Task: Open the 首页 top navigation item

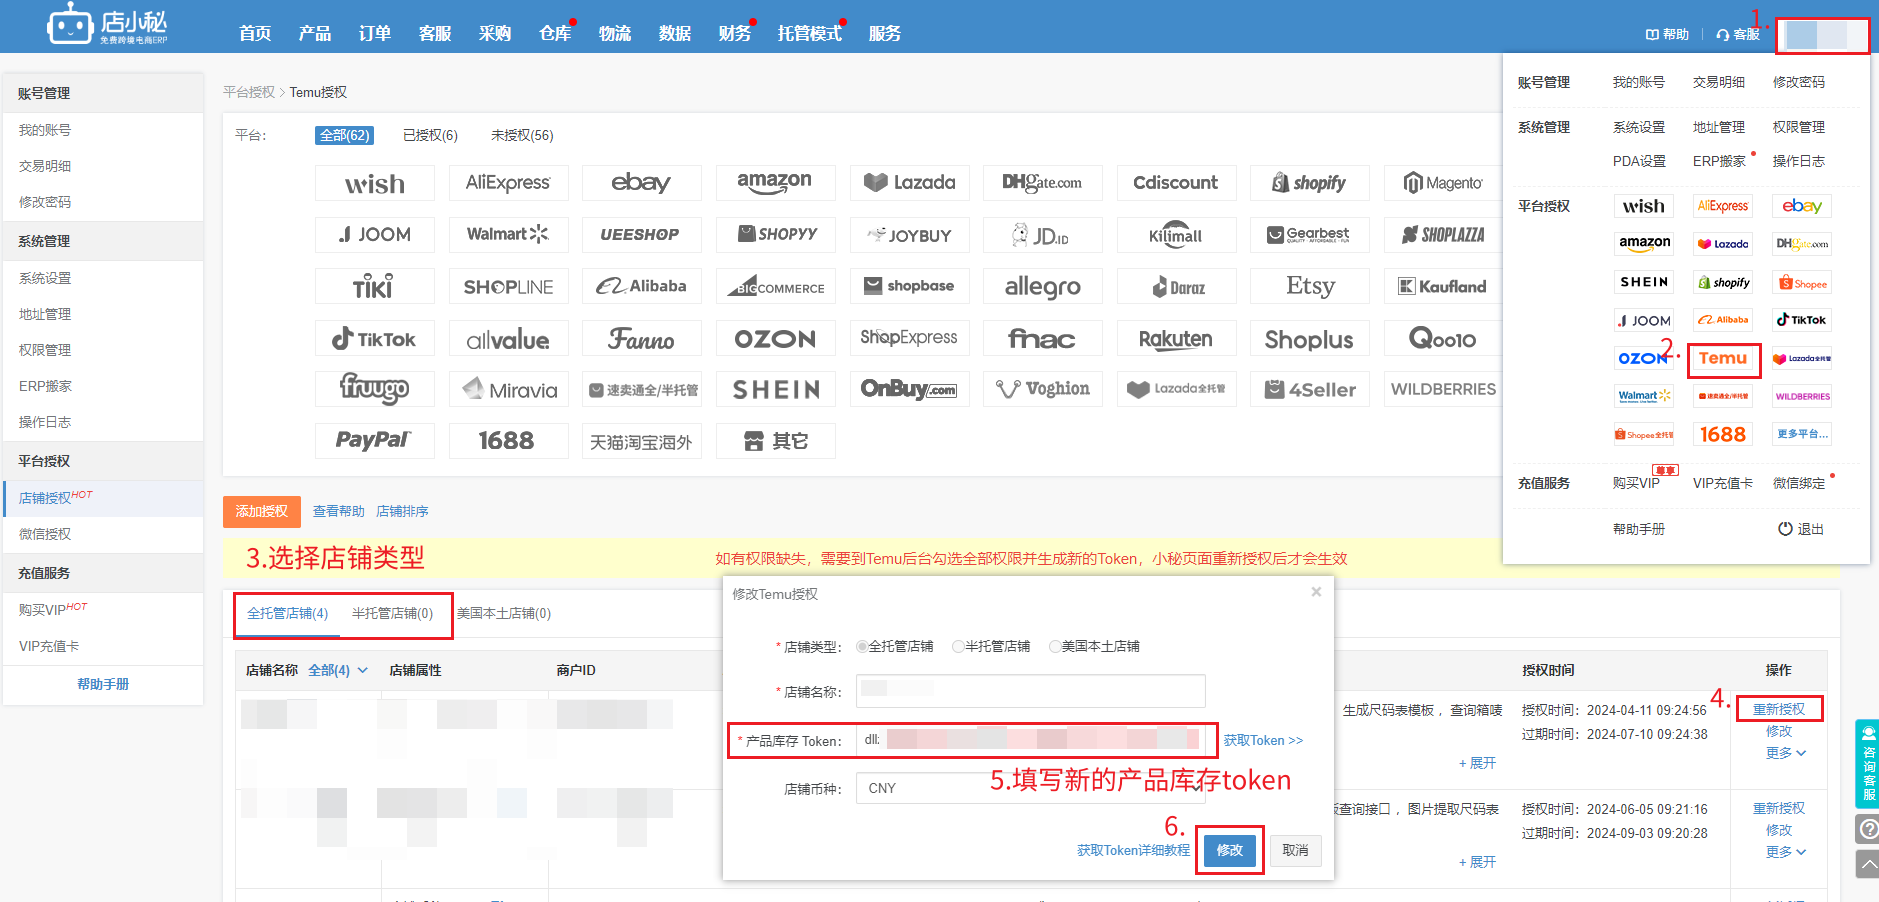Action: coord(255,33)
